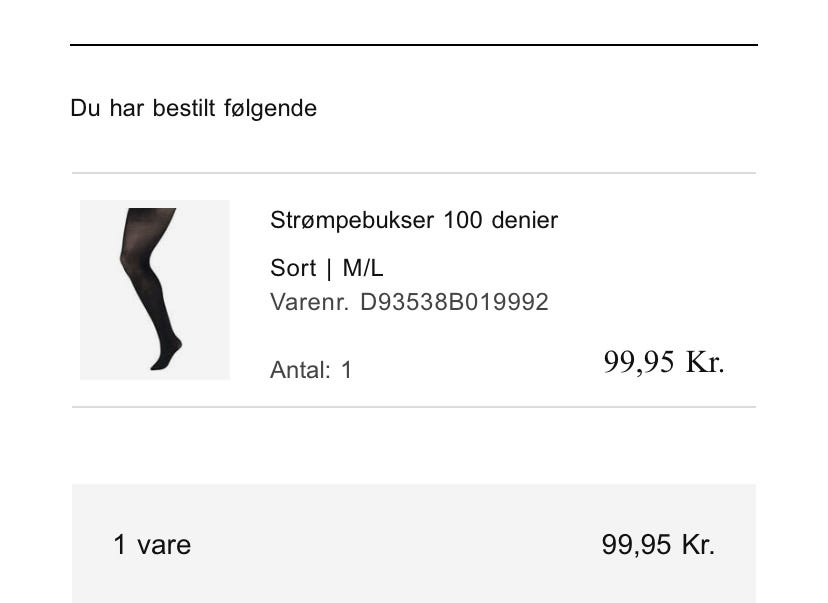Click the Varenr. label
Screen dimensions: 828x603
pos(309,302)
